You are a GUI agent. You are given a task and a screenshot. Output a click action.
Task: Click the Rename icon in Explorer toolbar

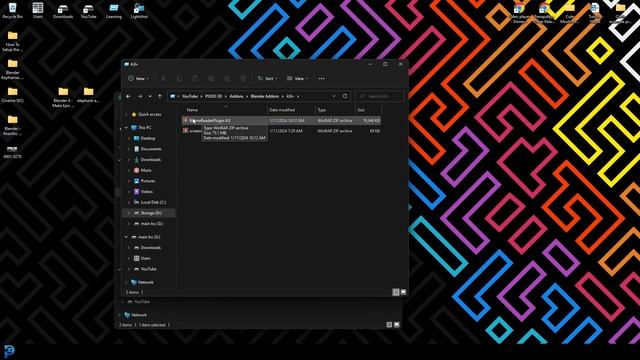pos(211,78)
